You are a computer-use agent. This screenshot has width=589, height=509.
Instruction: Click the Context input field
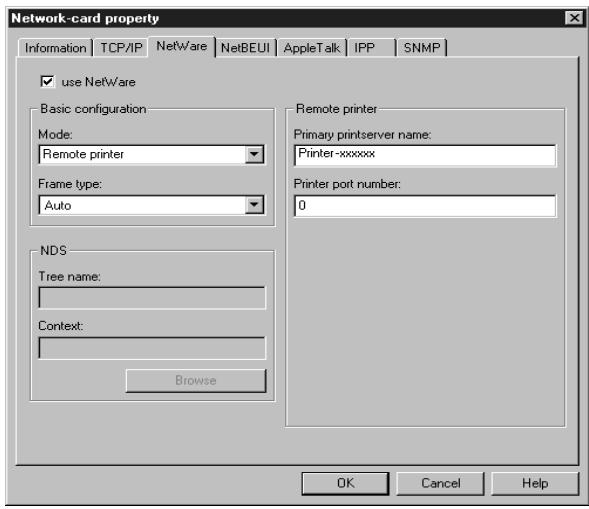(x=152, y=348)
